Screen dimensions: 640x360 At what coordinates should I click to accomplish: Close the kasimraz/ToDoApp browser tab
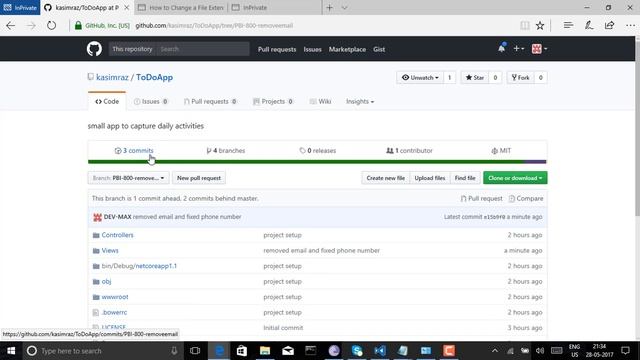127,7
